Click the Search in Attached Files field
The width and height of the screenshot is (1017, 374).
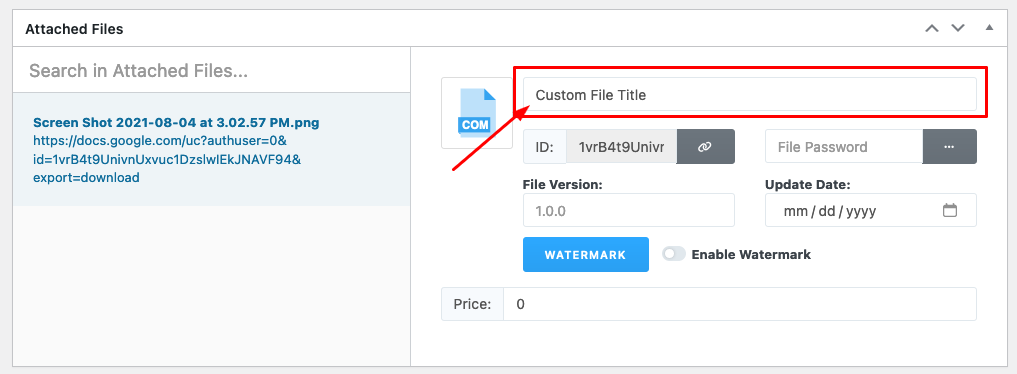coord(211,70)
